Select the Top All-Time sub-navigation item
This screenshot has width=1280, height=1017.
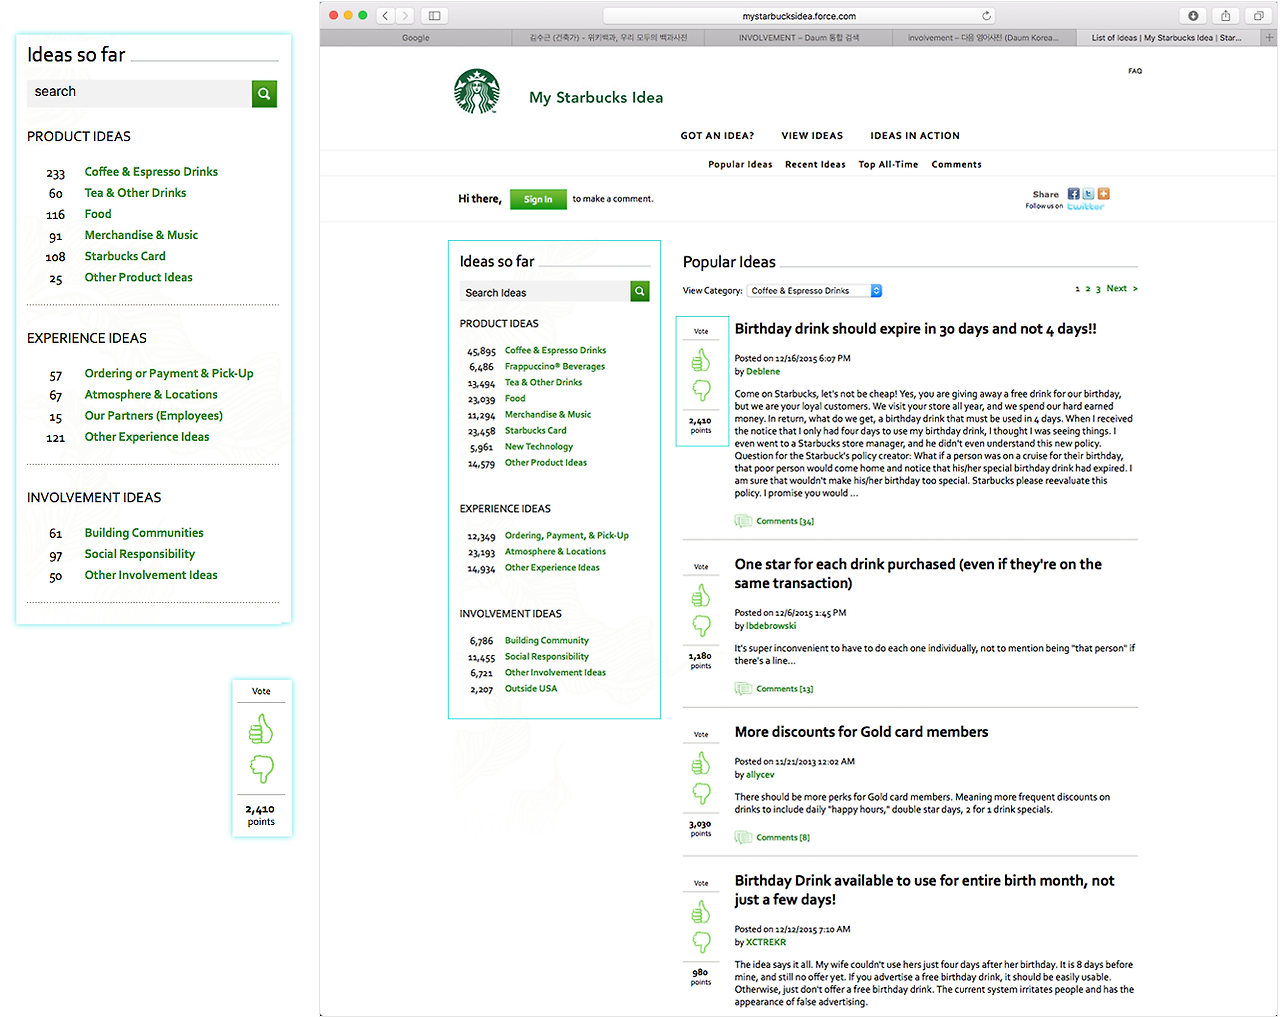coord(888,165)
